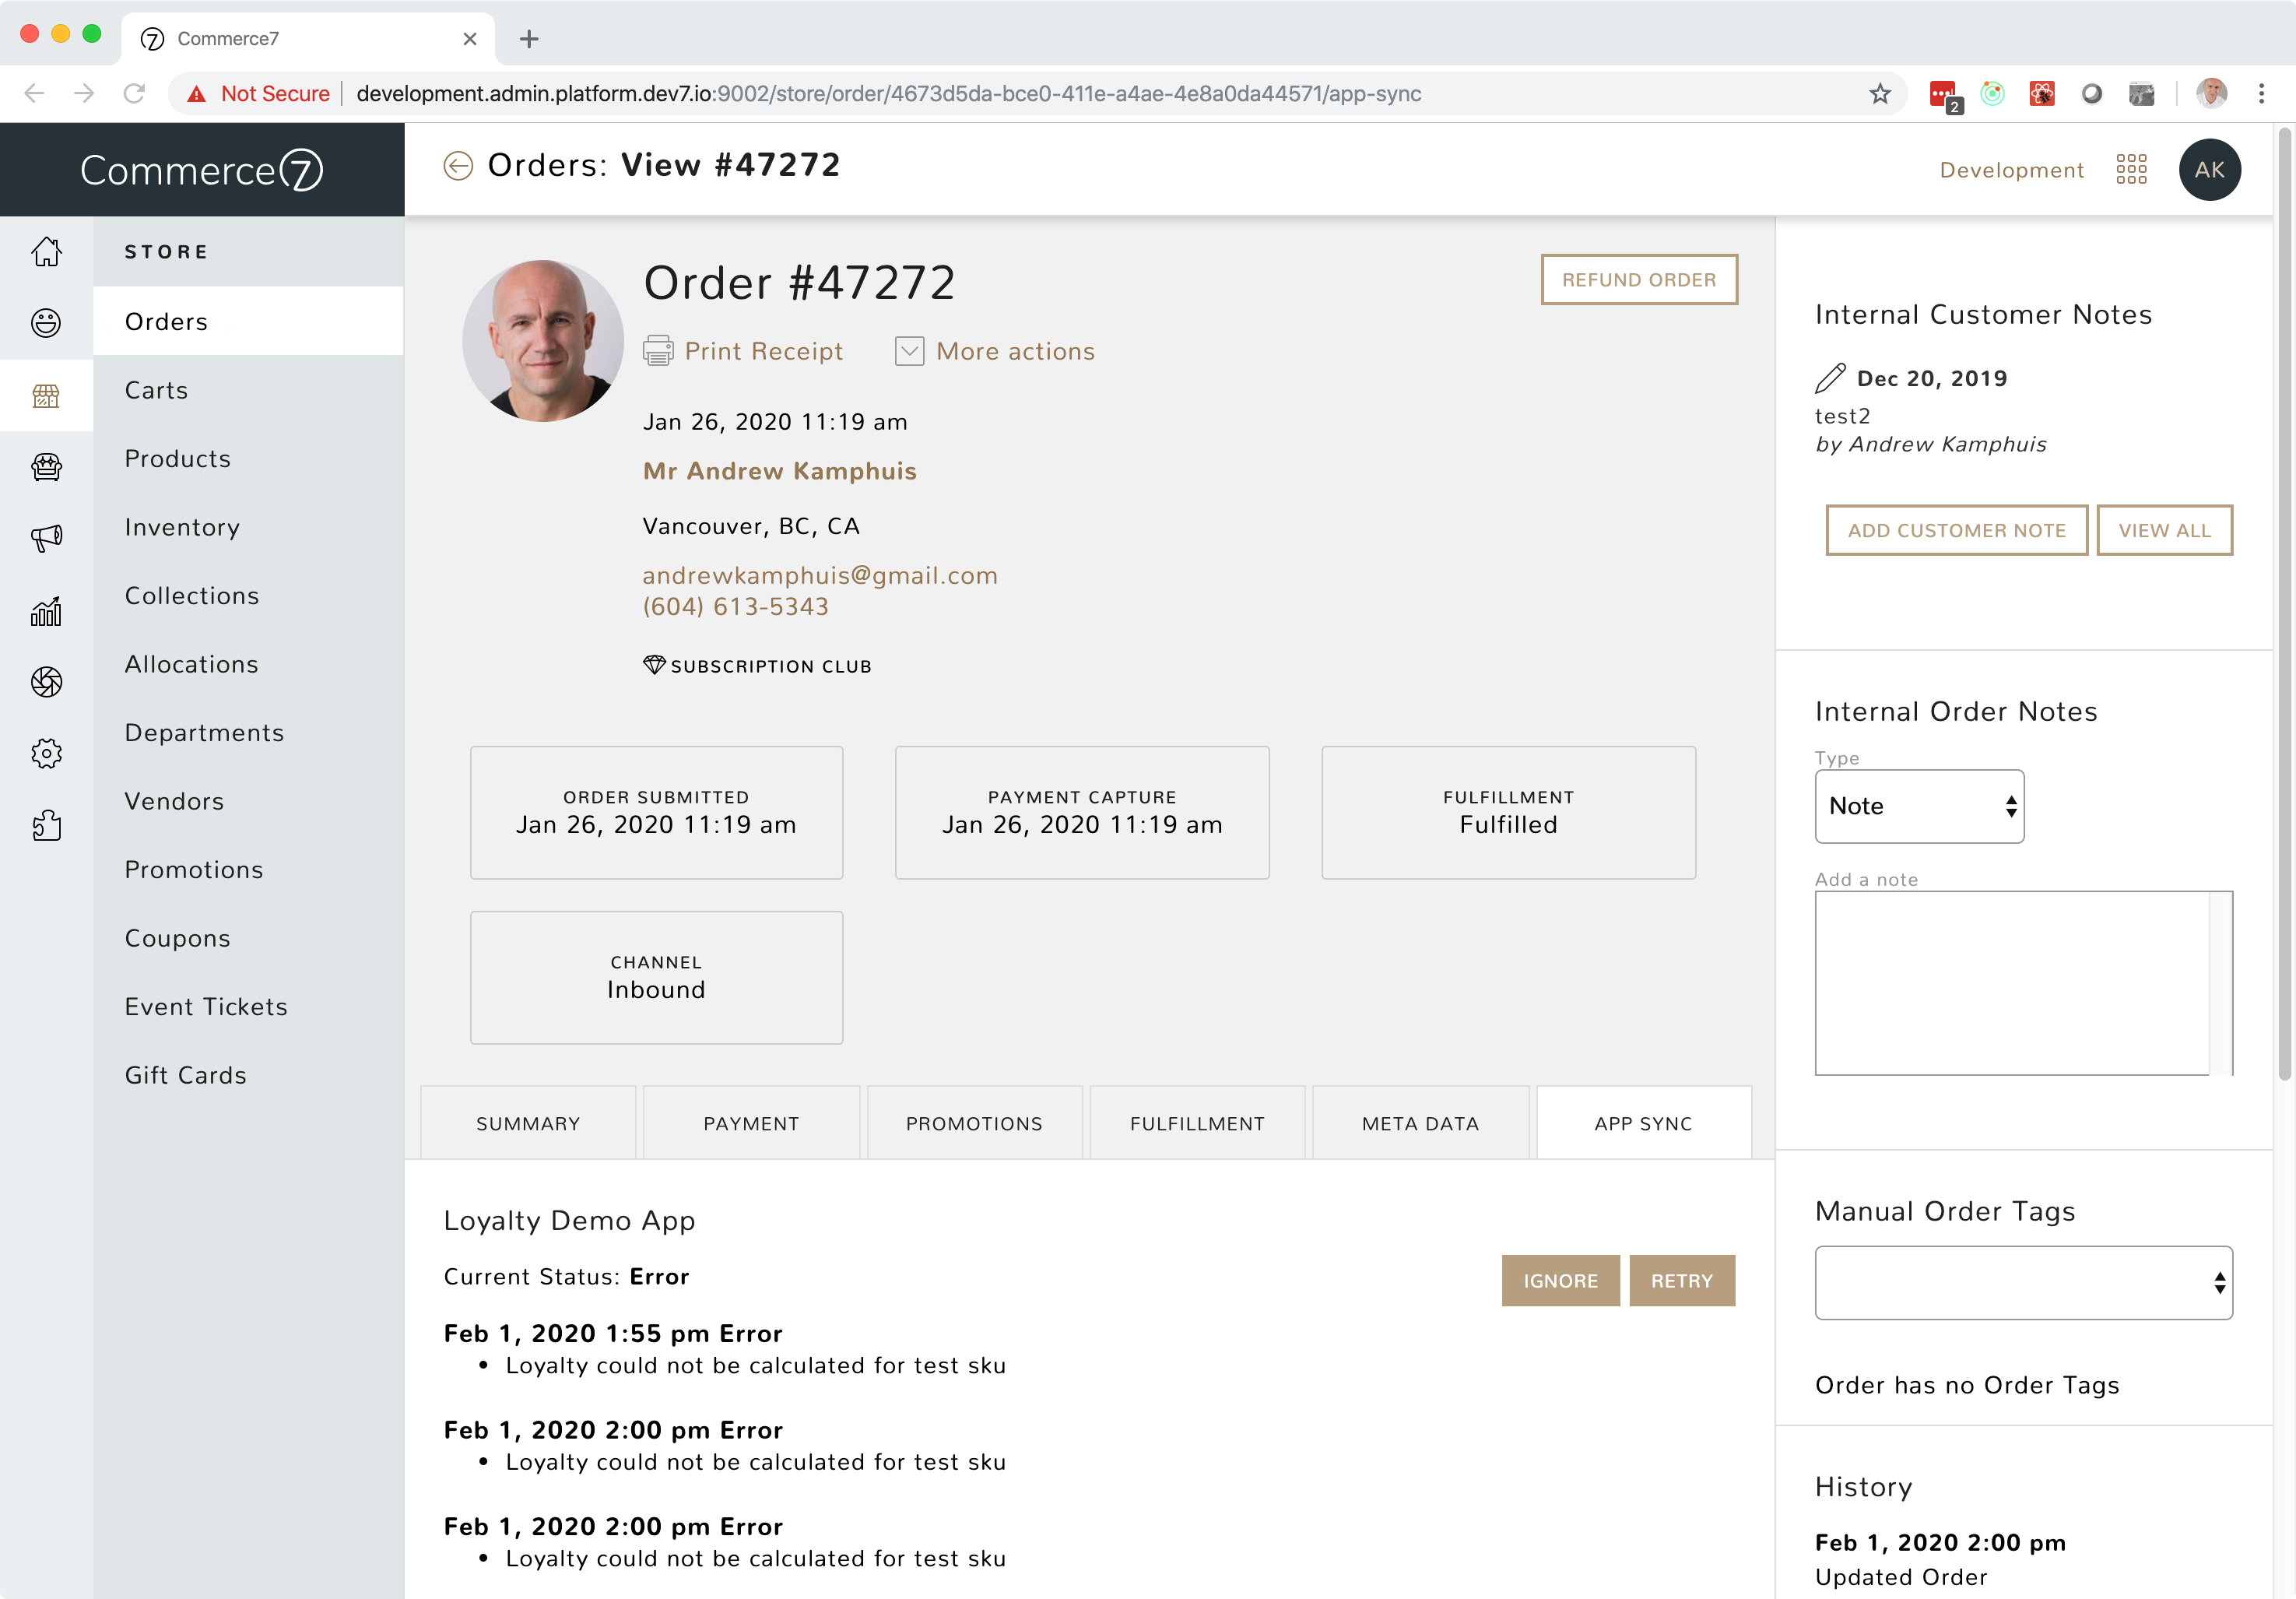Switch to the Promotions tab

(x=974, y=1123)
